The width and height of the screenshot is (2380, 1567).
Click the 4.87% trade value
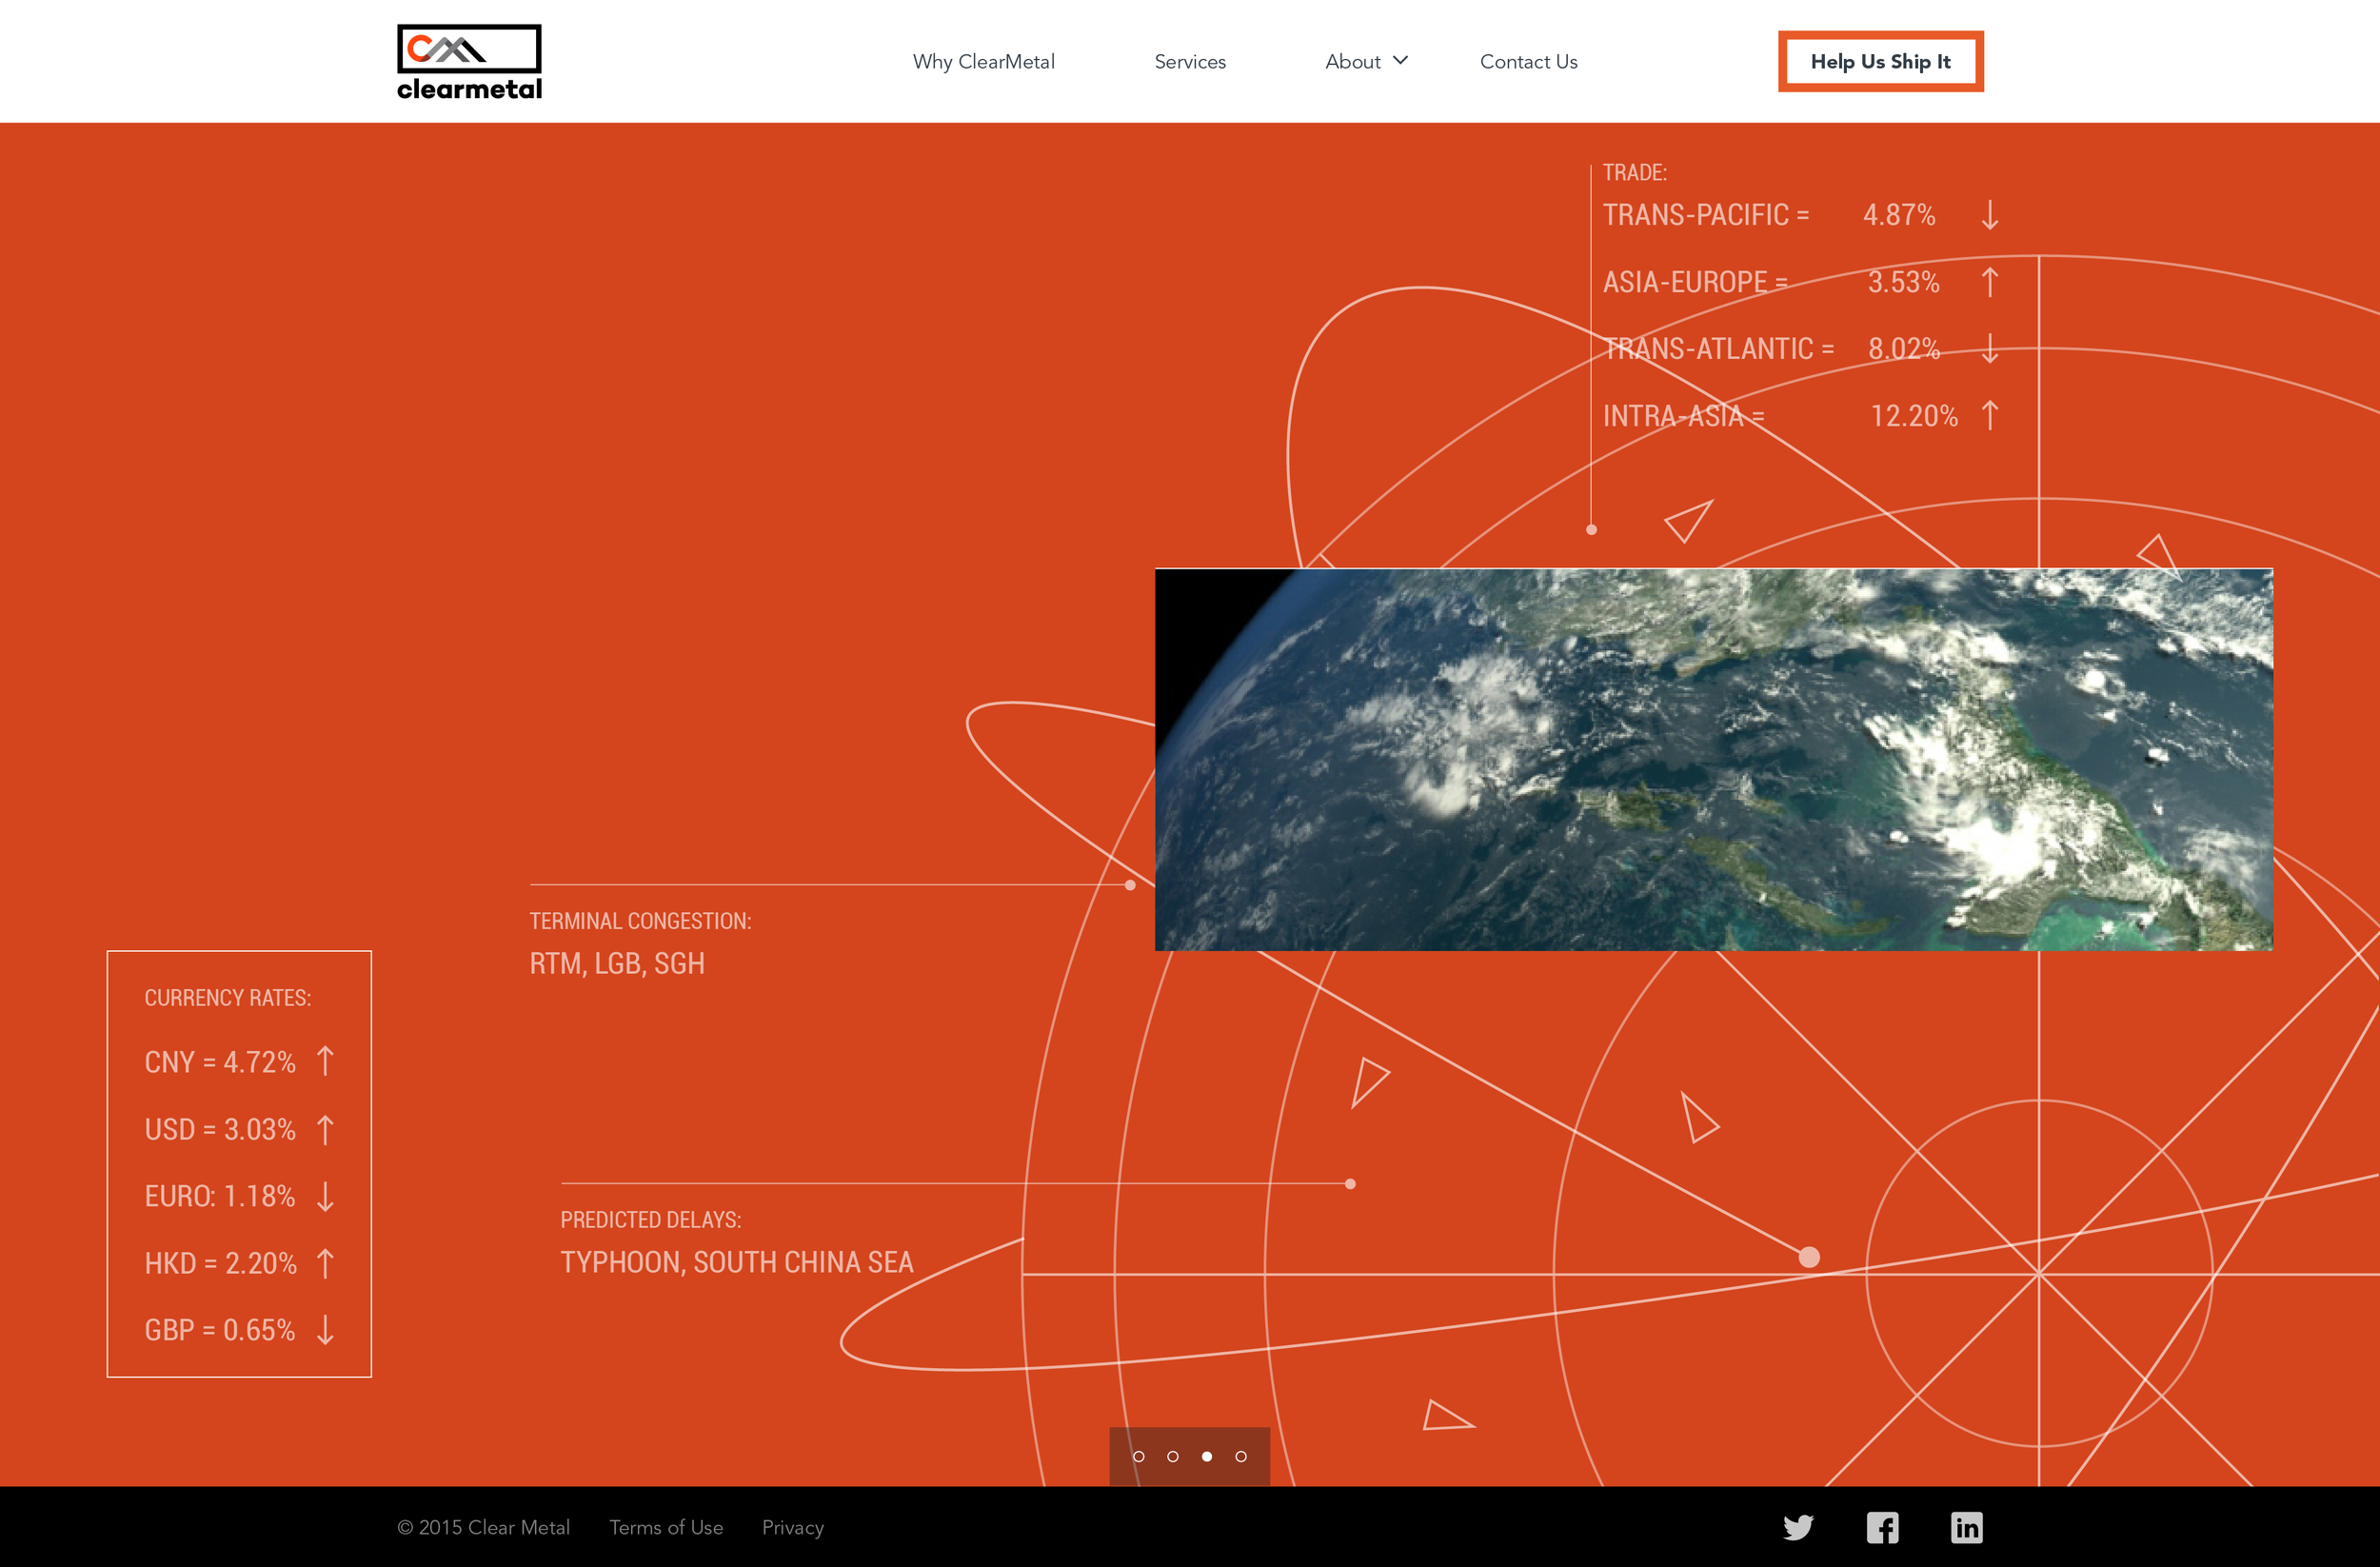click(1899, 215)
